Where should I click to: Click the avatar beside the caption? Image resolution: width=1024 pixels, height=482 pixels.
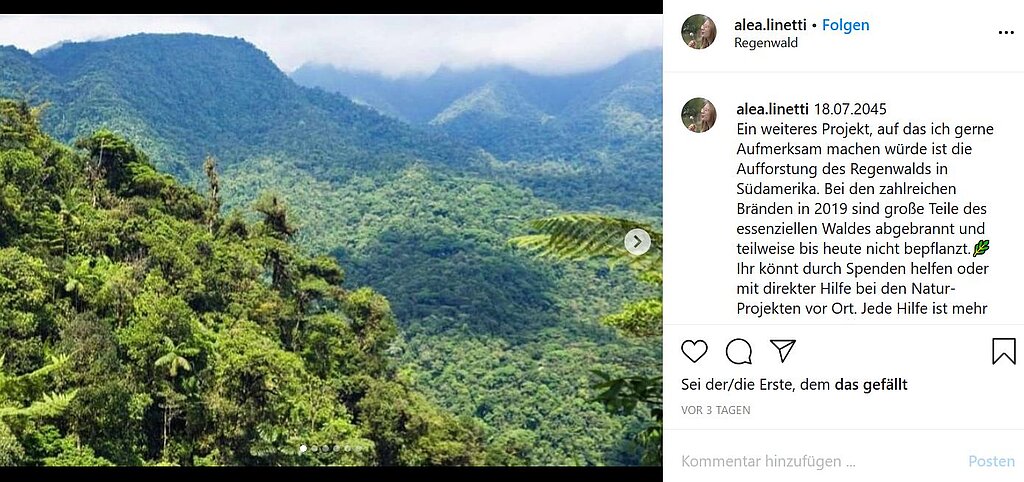(x=699, y=115)
